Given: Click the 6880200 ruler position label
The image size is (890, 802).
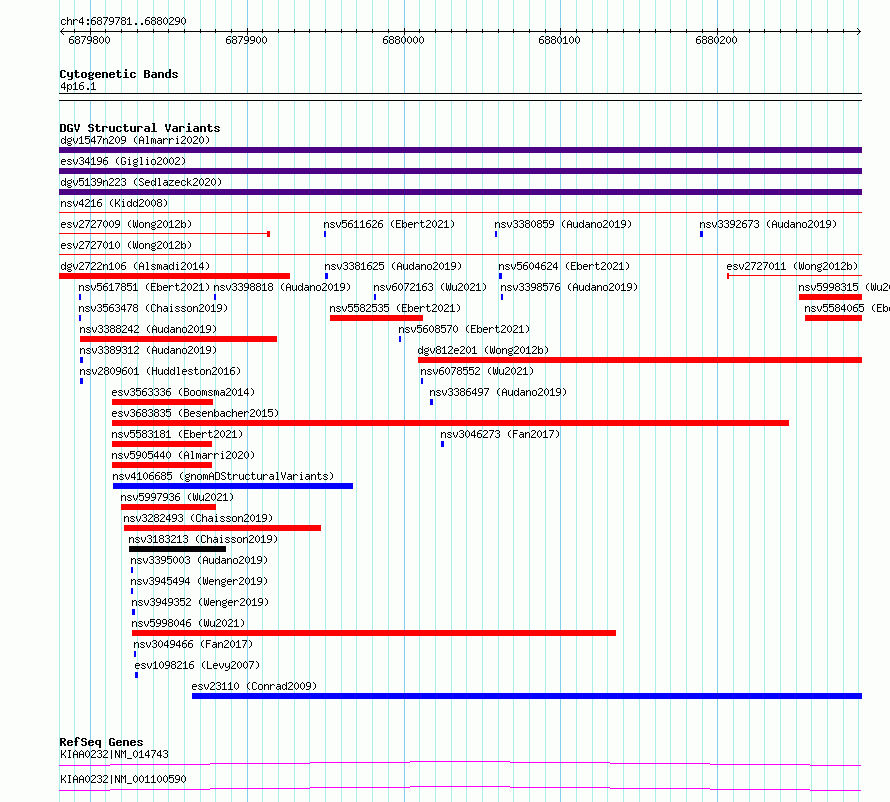Looking at the screenshot, I should [716, 40].
